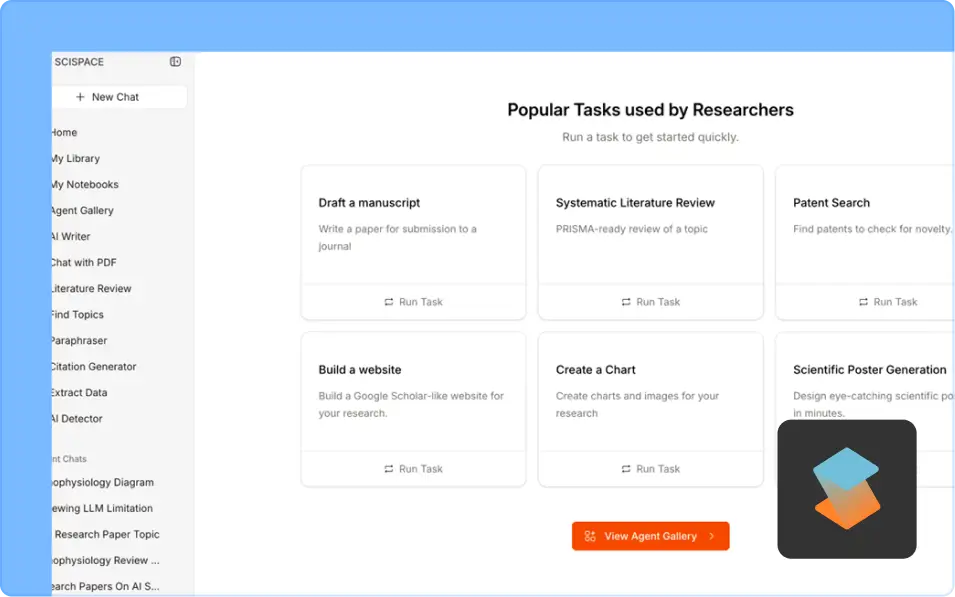Open the Search Papers On AI chat
Viewport: 955px width, 597px height.
point(106,587)
